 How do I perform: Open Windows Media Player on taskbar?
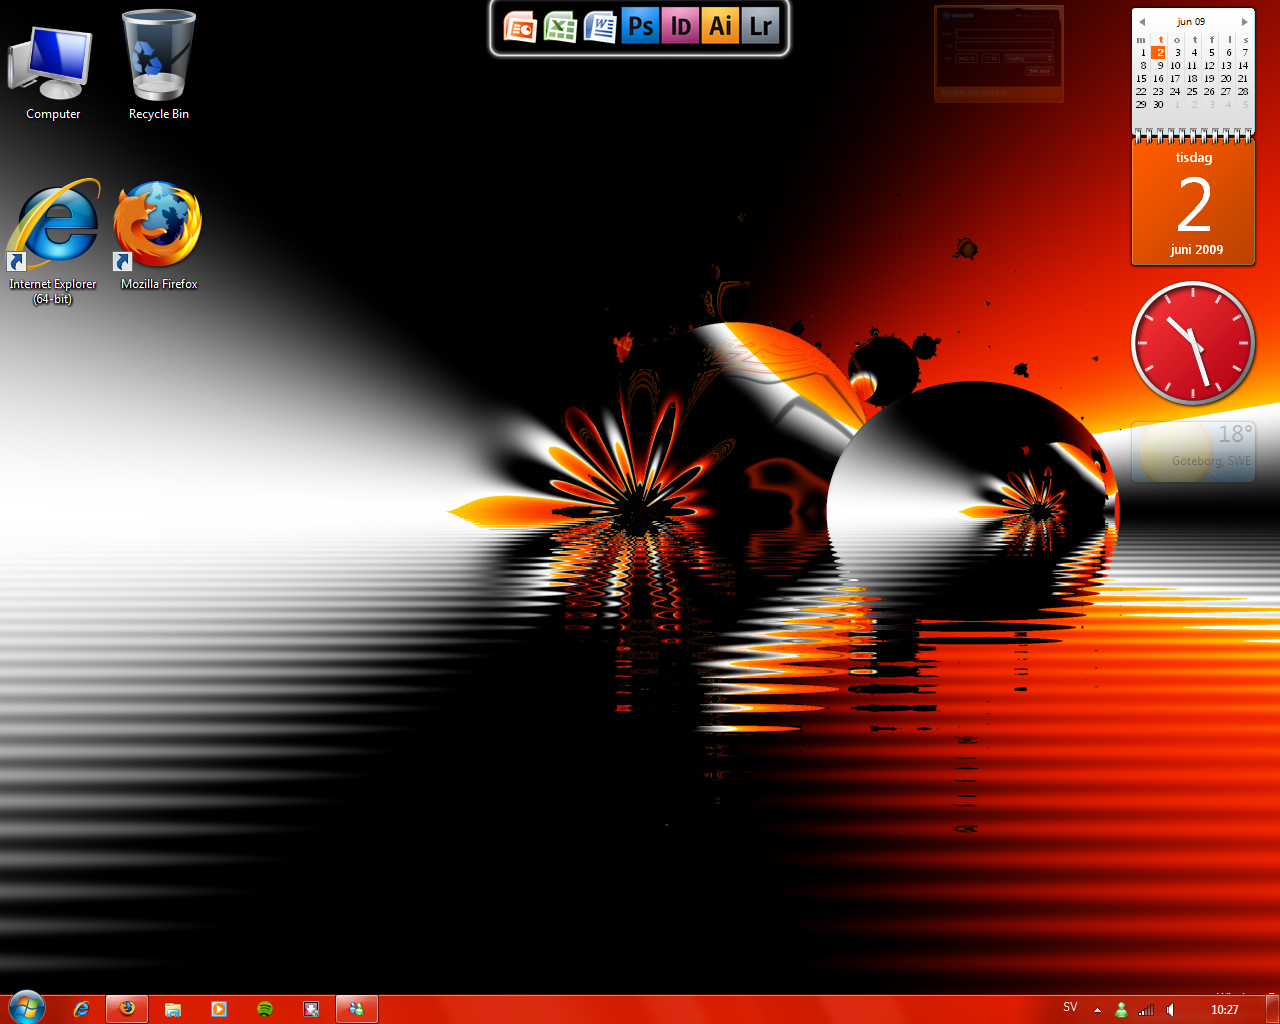tap(219, 1010)
